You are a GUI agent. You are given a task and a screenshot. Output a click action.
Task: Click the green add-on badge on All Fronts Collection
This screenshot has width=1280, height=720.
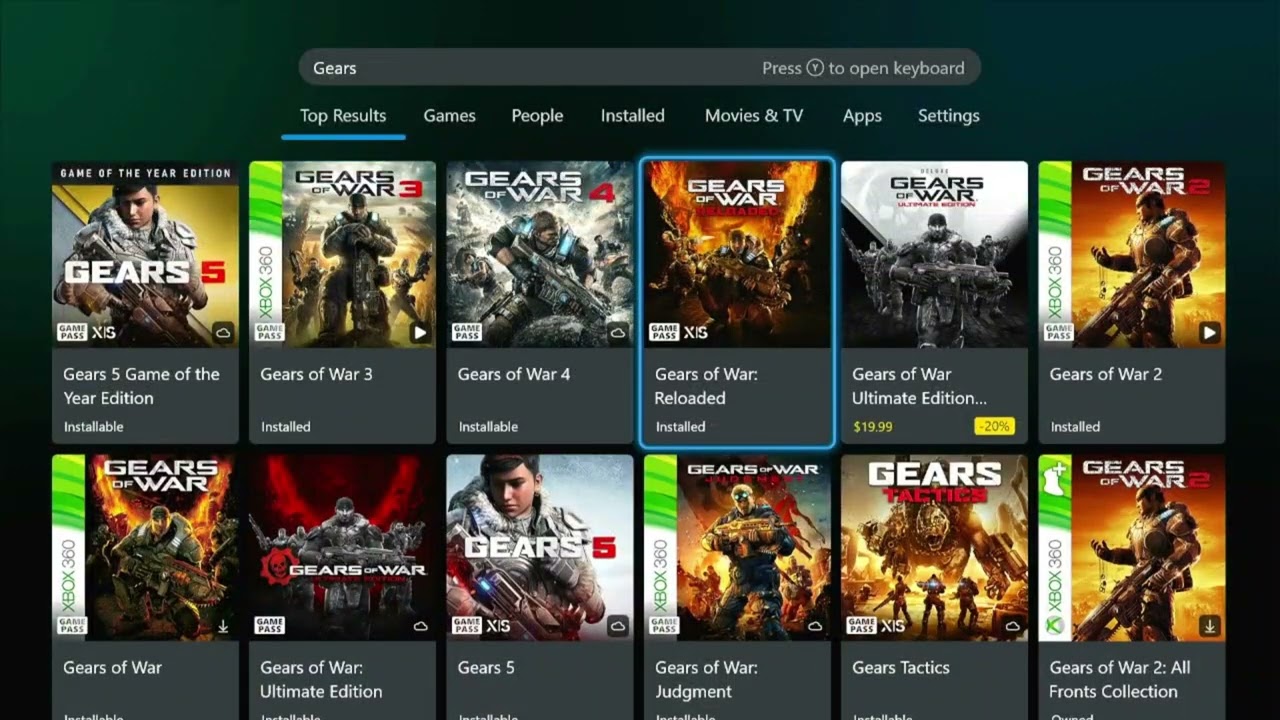(x=1054, y=478)
